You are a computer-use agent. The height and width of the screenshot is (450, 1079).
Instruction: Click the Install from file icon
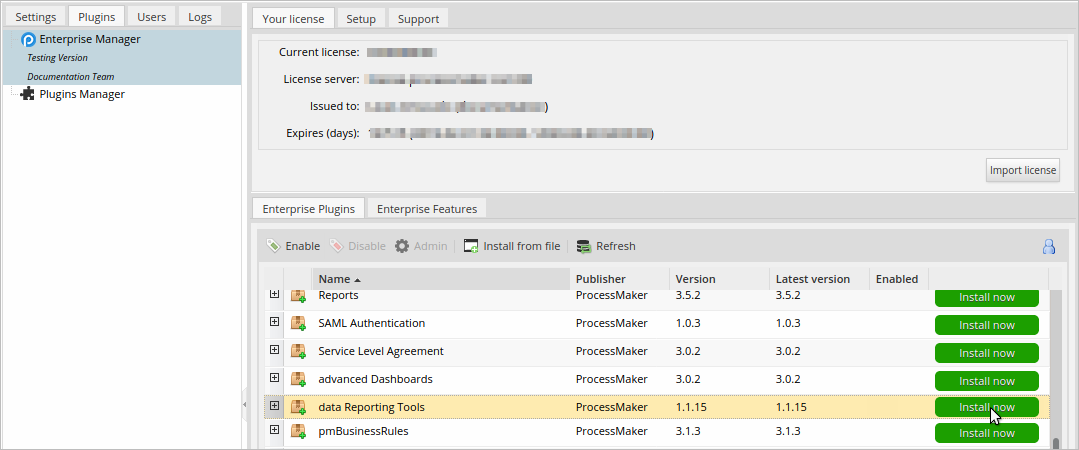(x=471, y=246)
